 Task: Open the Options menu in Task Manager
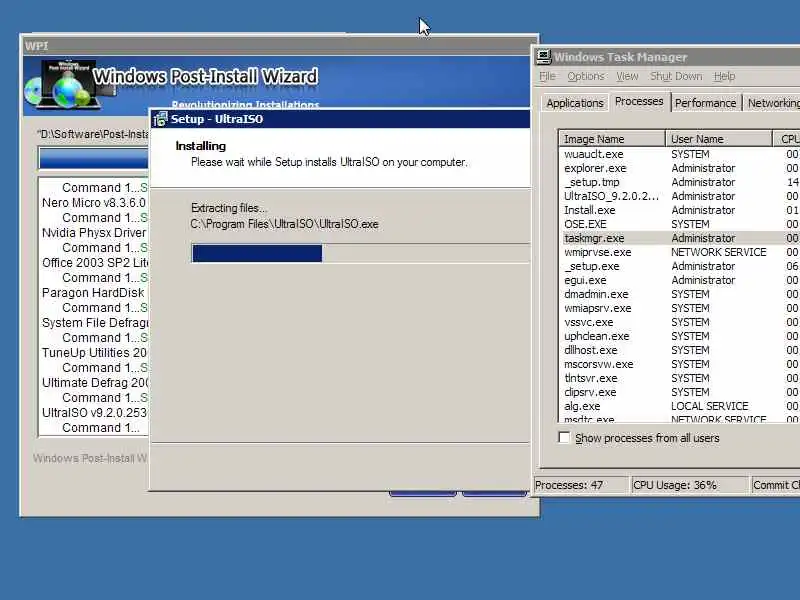[585, 76]
